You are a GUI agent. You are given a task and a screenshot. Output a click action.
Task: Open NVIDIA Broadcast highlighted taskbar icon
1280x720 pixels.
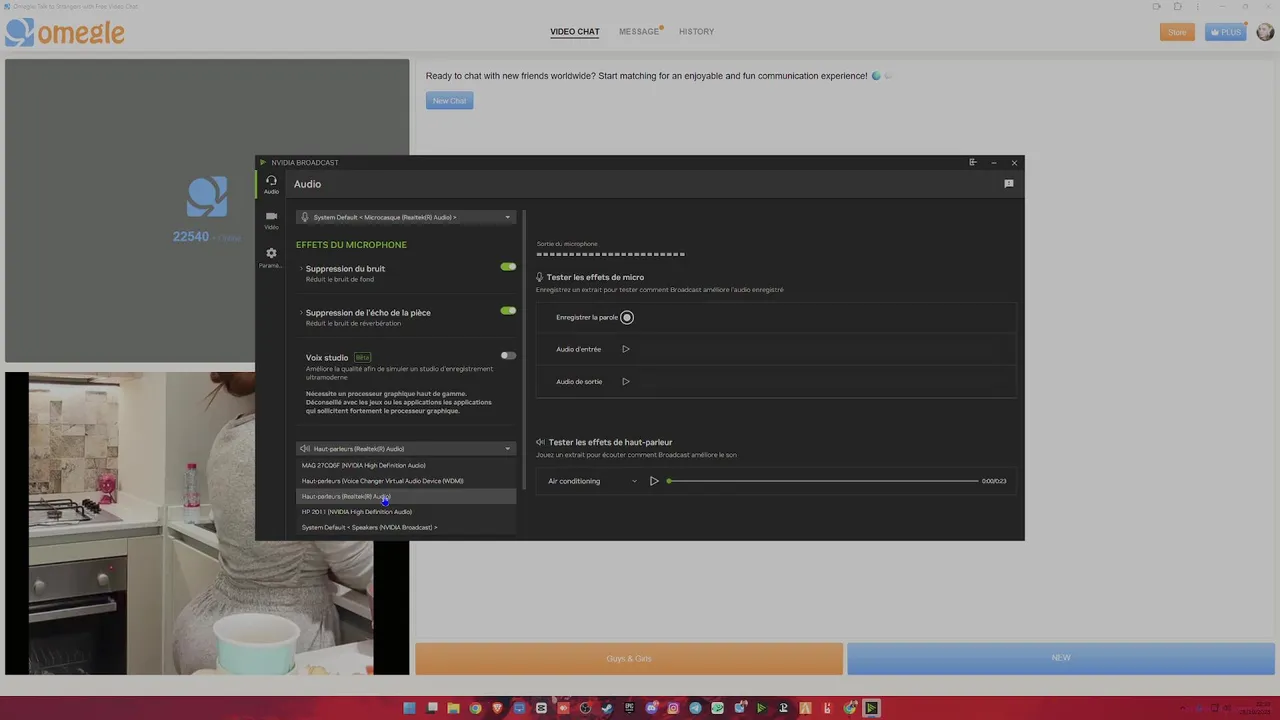[x=872, y=708]
